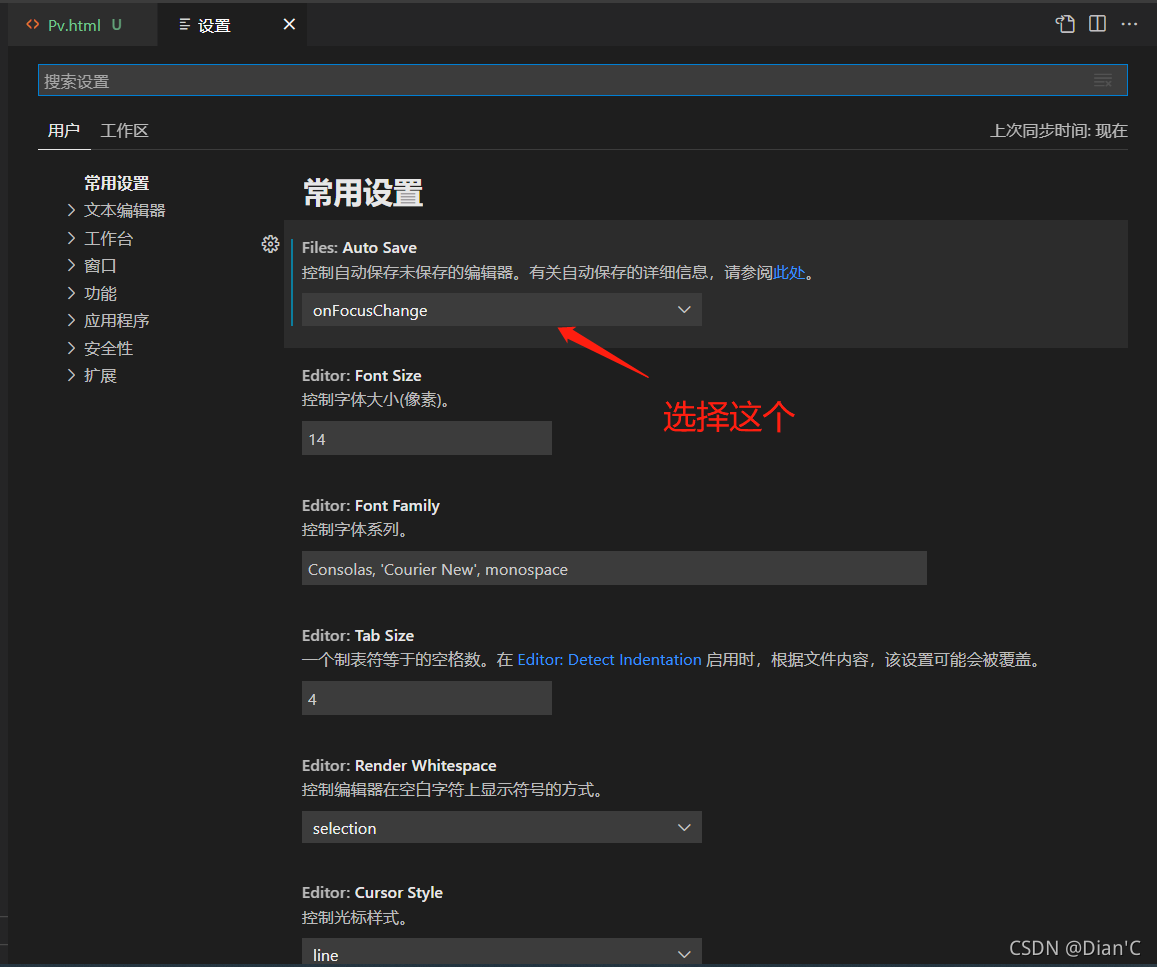Viewport: 1157px width, 967px height.
Task: Expand the 文本编辑器 category
Action: (117, 210)
